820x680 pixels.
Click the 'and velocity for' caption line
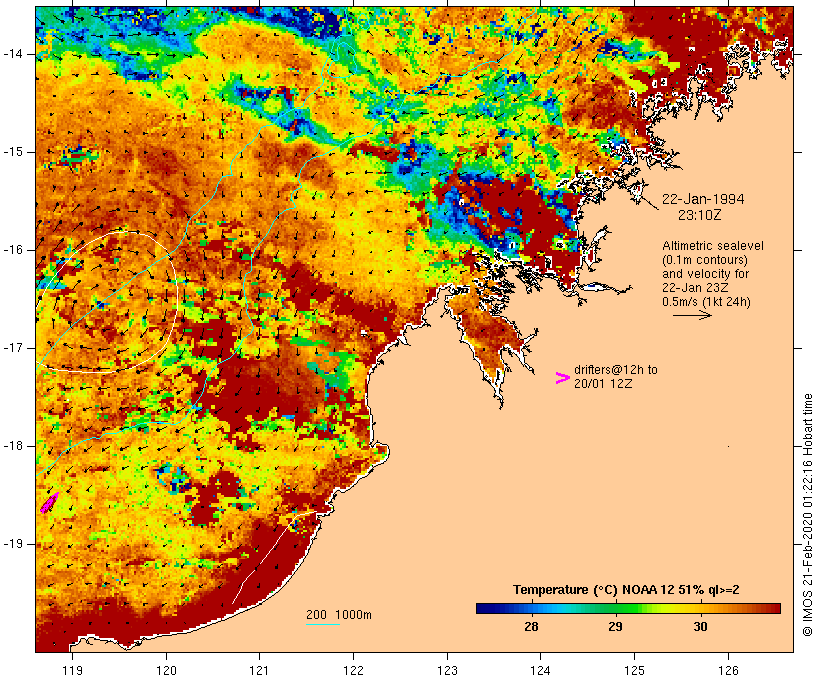[x=705, y=274]
